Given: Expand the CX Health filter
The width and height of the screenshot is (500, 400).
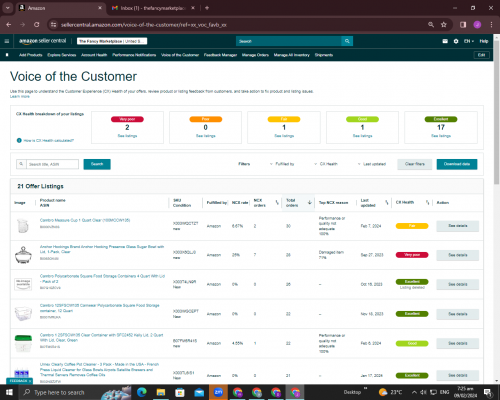Looking at the screenshot, I should (x=326, y=164).
